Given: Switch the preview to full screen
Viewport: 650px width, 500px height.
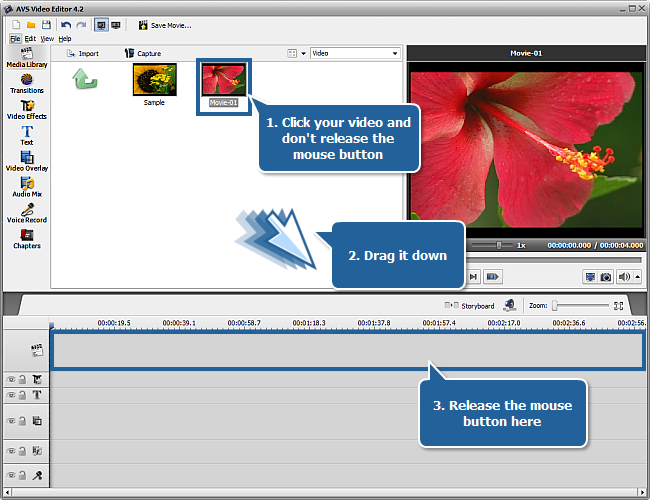Looking at the screenshot, I should coord(590,277).
